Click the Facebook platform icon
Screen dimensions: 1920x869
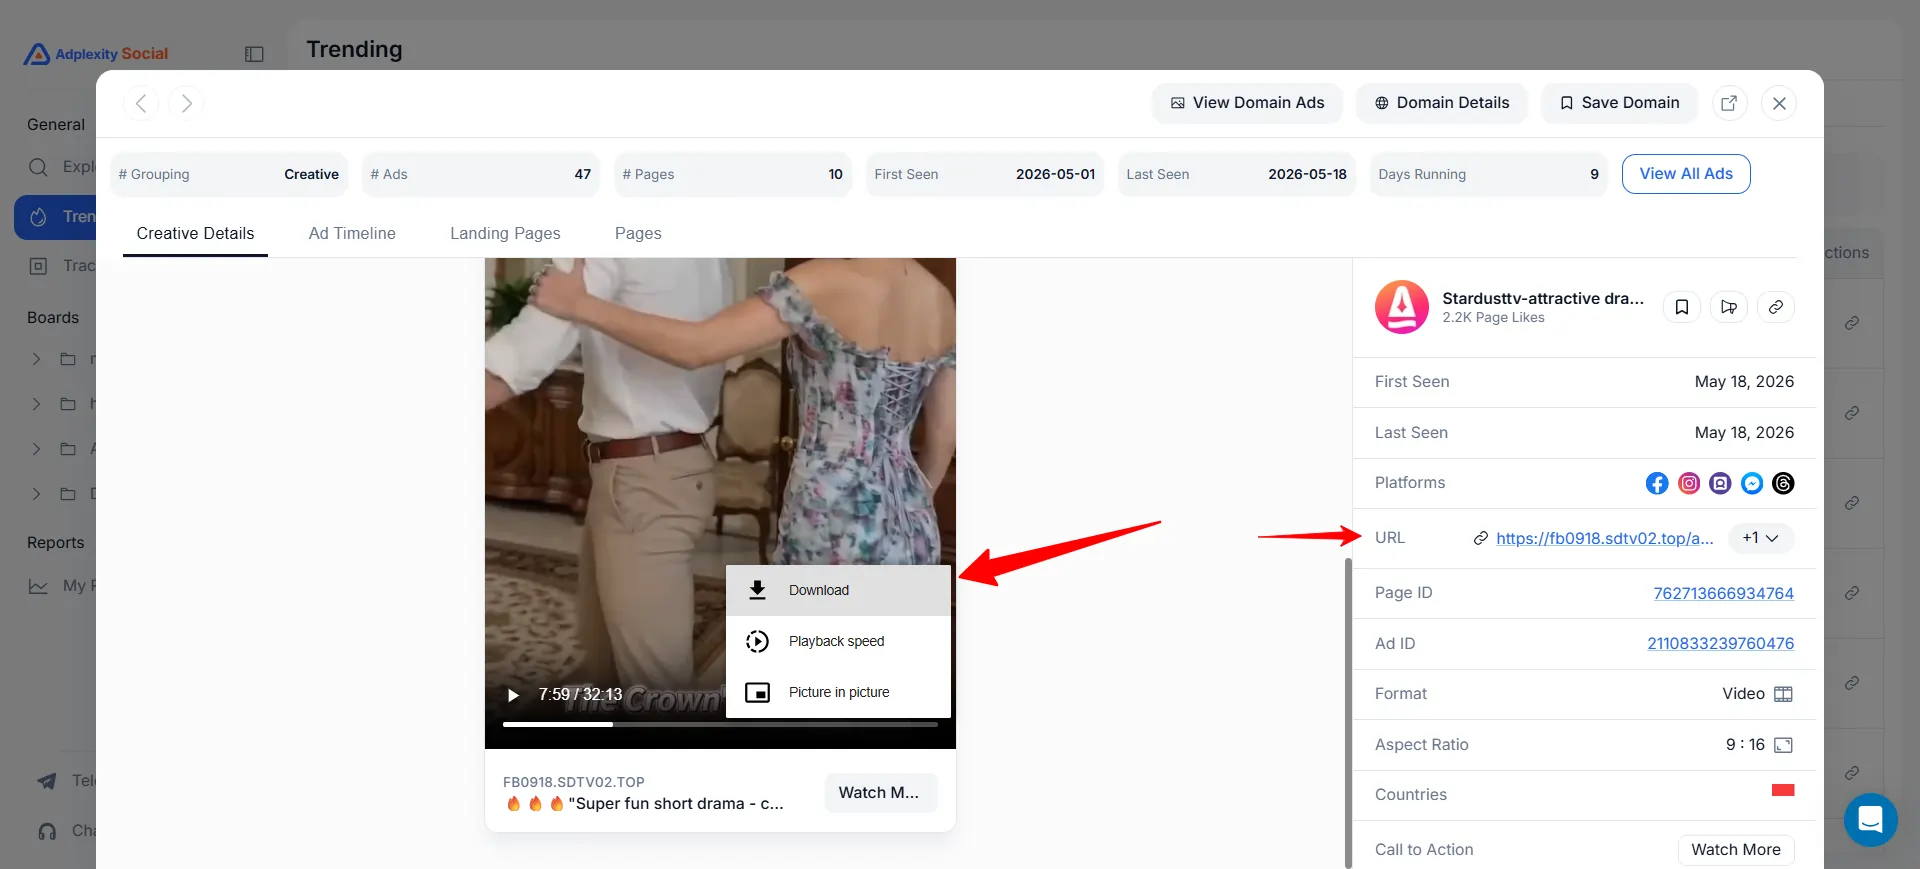pos(1657,483)
